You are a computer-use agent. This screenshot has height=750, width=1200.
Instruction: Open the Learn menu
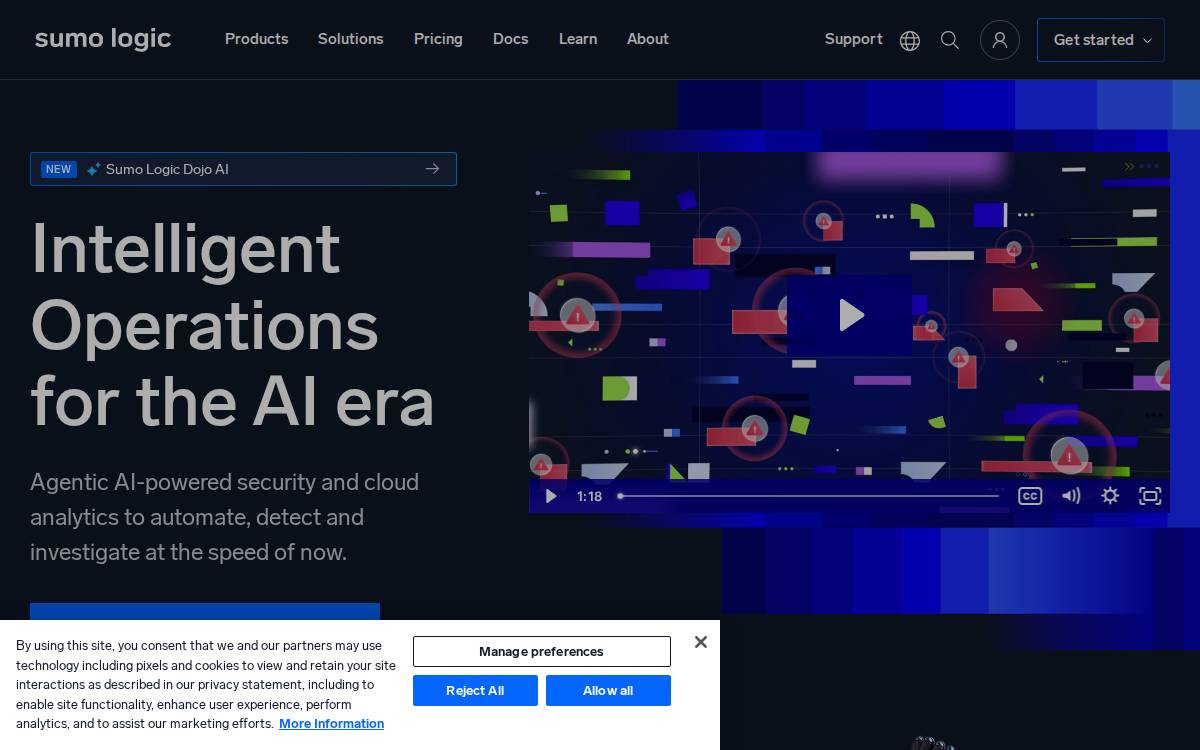(578, 39)
